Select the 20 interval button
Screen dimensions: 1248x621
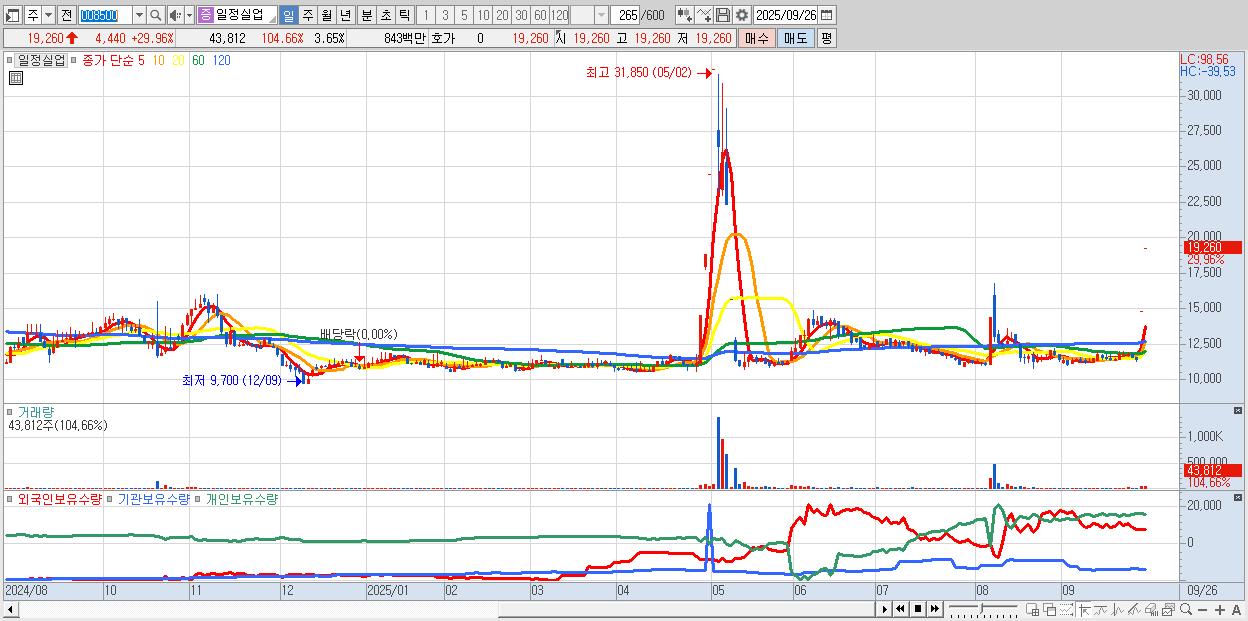point(502,15)
